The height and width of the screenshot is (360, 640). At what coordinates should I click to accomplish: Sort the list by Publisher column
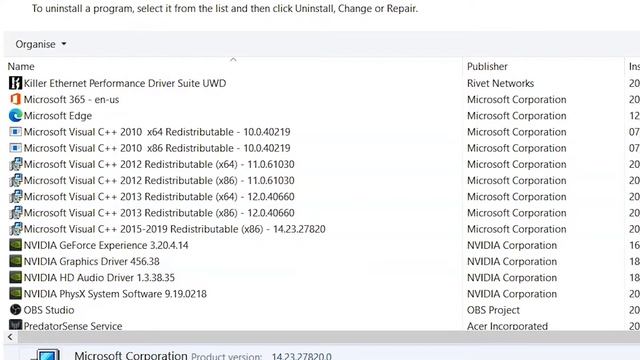pos(487,67)
